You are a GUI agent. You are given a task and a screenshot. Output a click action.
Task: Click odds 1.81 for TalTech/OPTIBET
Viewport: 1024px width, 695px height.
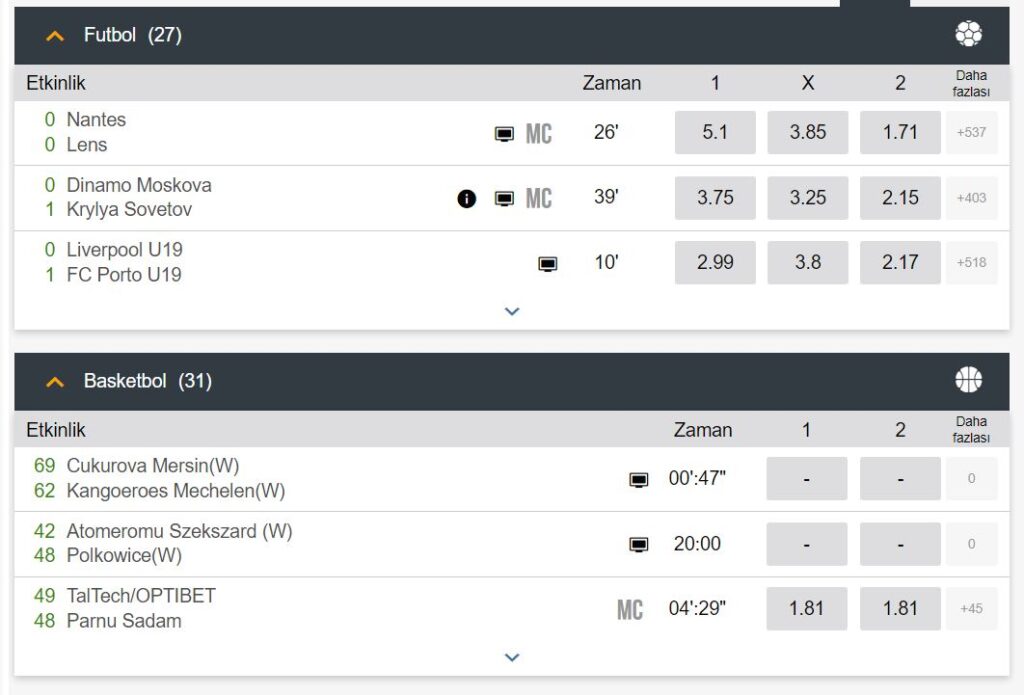[806, 607]
